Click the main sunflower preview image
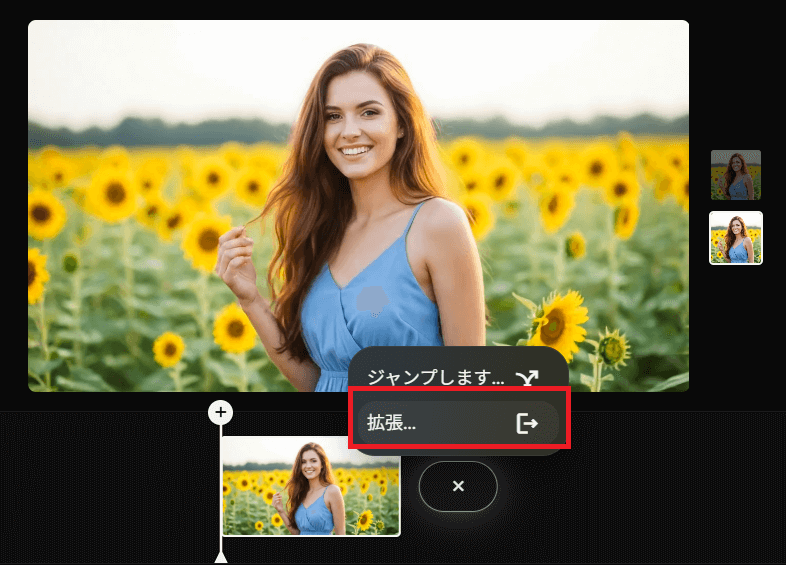786x565 pixels. [358, 206]
